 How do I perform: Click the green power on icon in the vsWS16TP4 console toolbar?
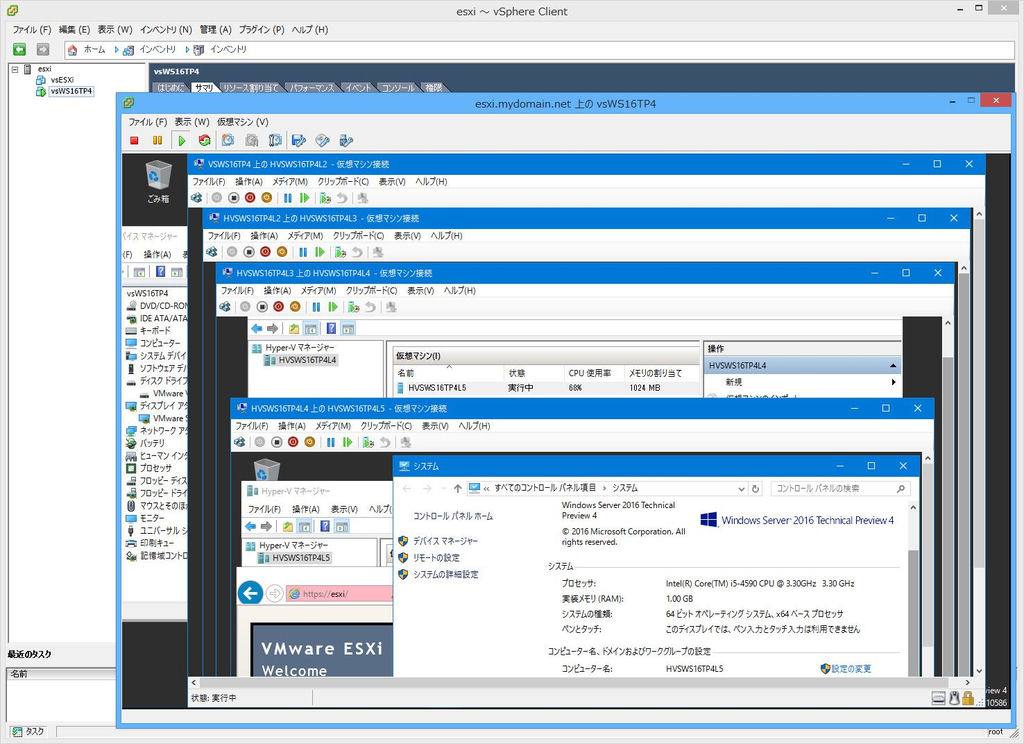[182, 140]
